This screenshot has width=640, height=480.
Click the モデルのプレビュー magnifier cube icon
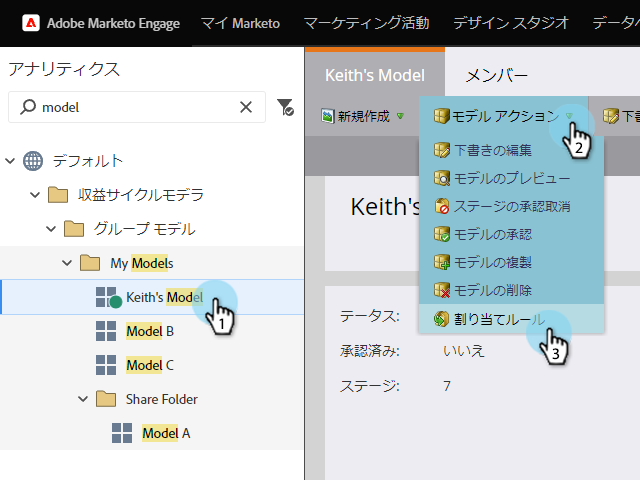pyautogui.click(x=442, y=178)
